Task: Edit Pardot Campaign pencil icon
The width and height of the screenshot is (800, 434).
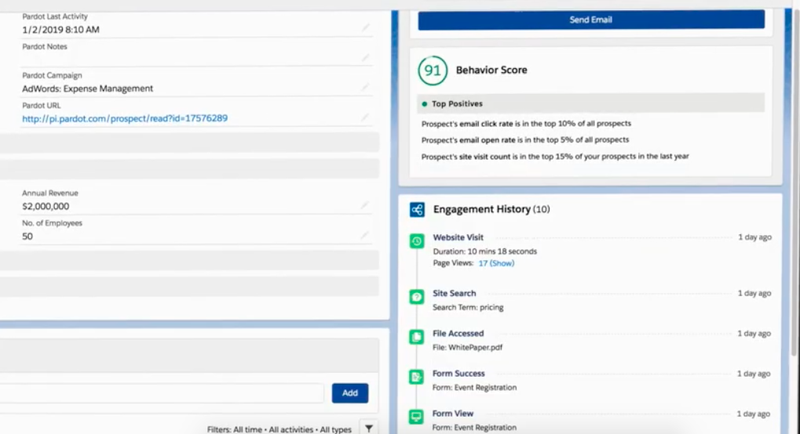Action: tap(365, 87)
